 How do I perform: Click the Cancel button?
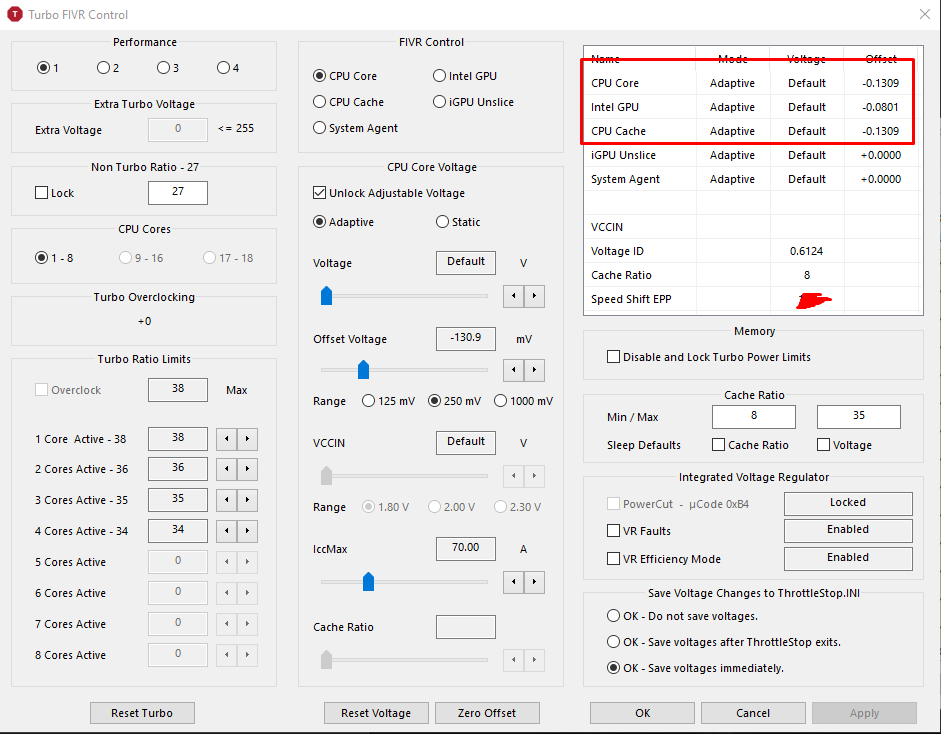(x=753, y=713)
